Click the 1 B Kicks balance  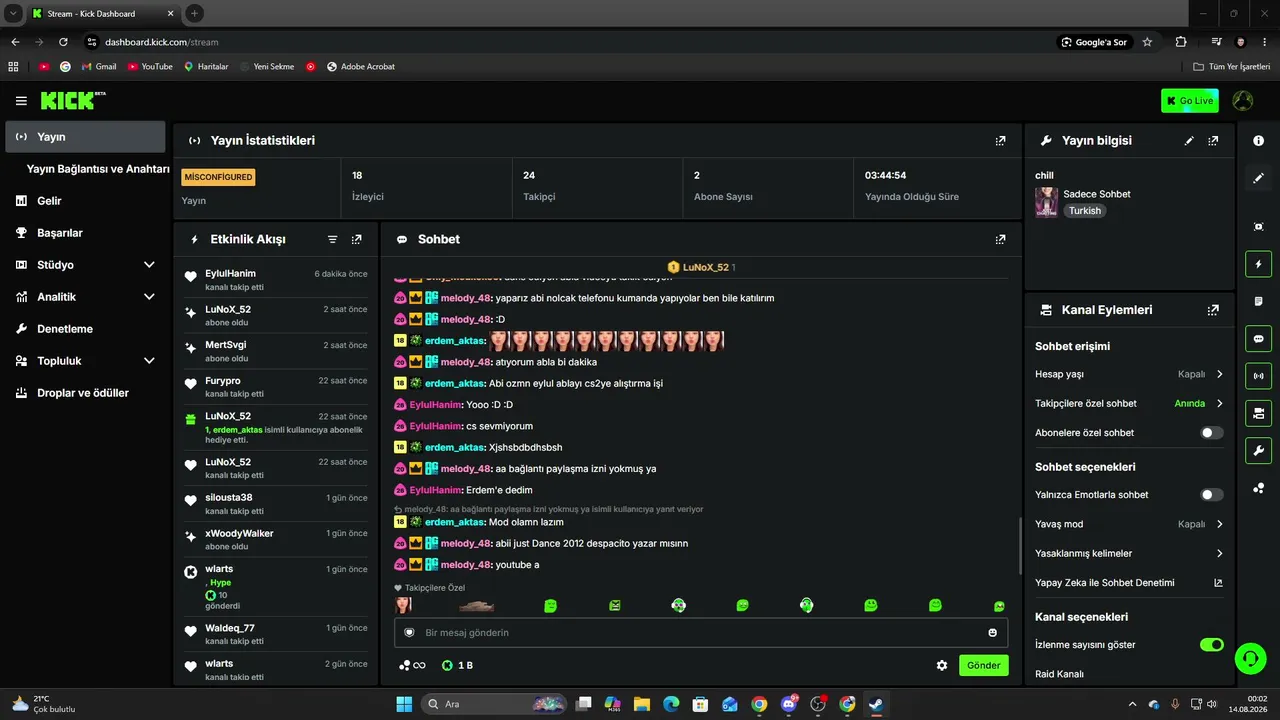coord(458,665)
